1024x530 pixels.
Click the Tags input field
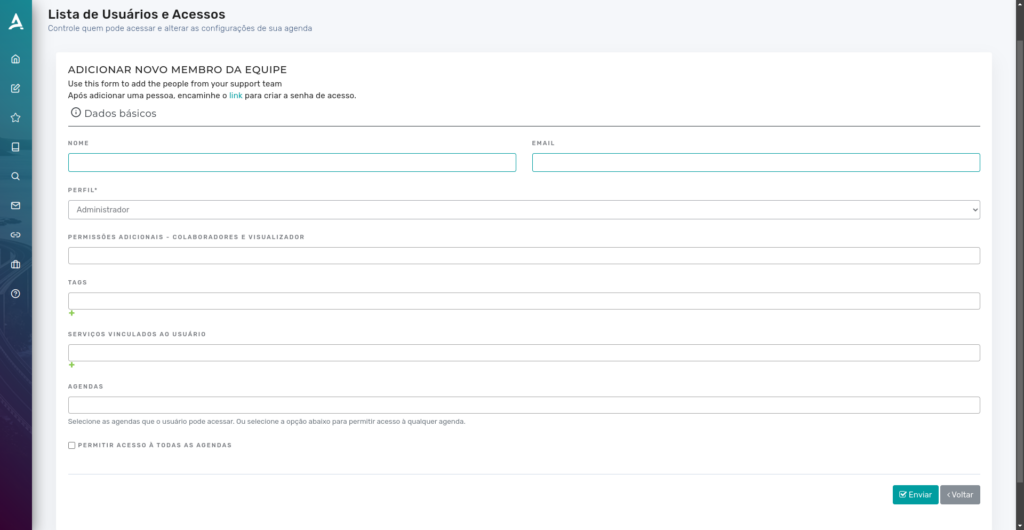(524, 301)
